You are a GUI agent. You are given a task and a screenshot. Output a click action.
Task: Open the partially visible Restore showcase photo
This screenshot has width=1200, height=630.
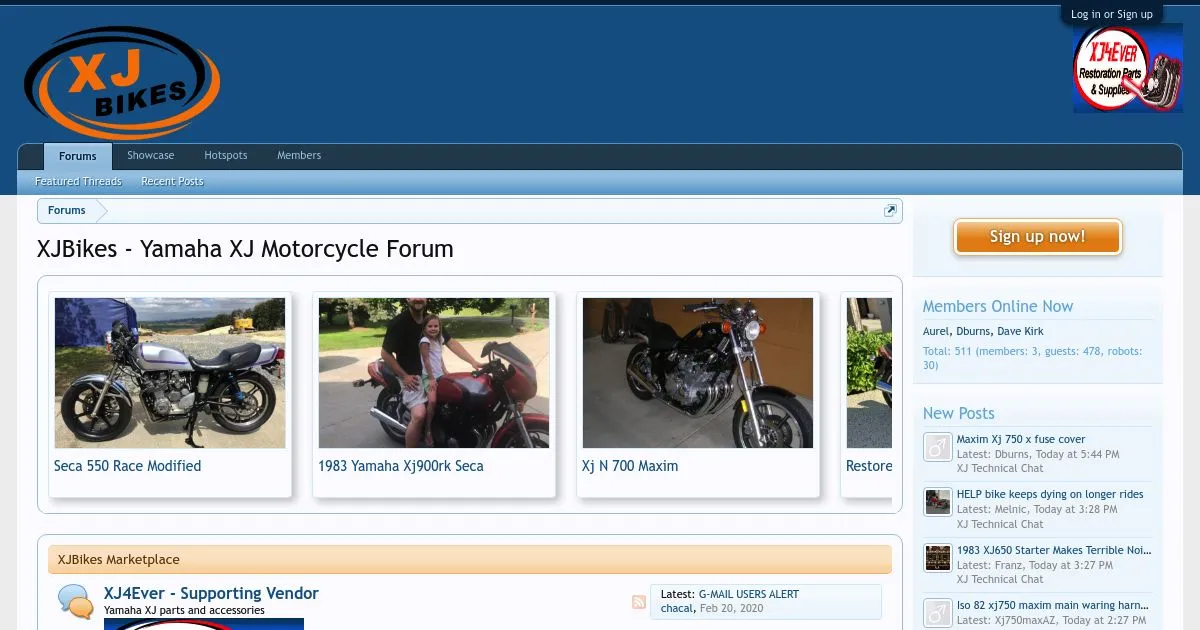869,373
